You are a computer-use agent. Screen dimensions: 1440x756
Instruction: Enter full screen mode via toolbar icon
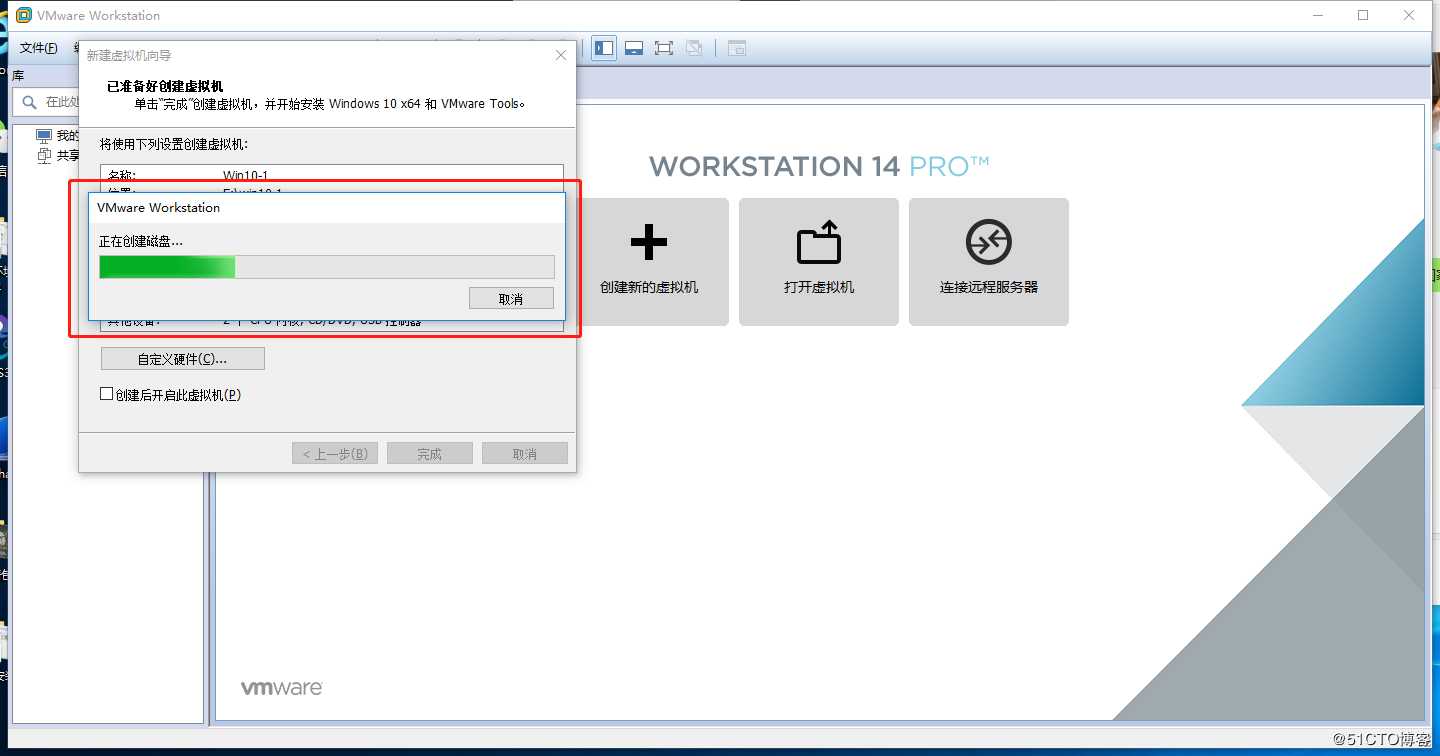pyautogui.click(x=663, y=48)
